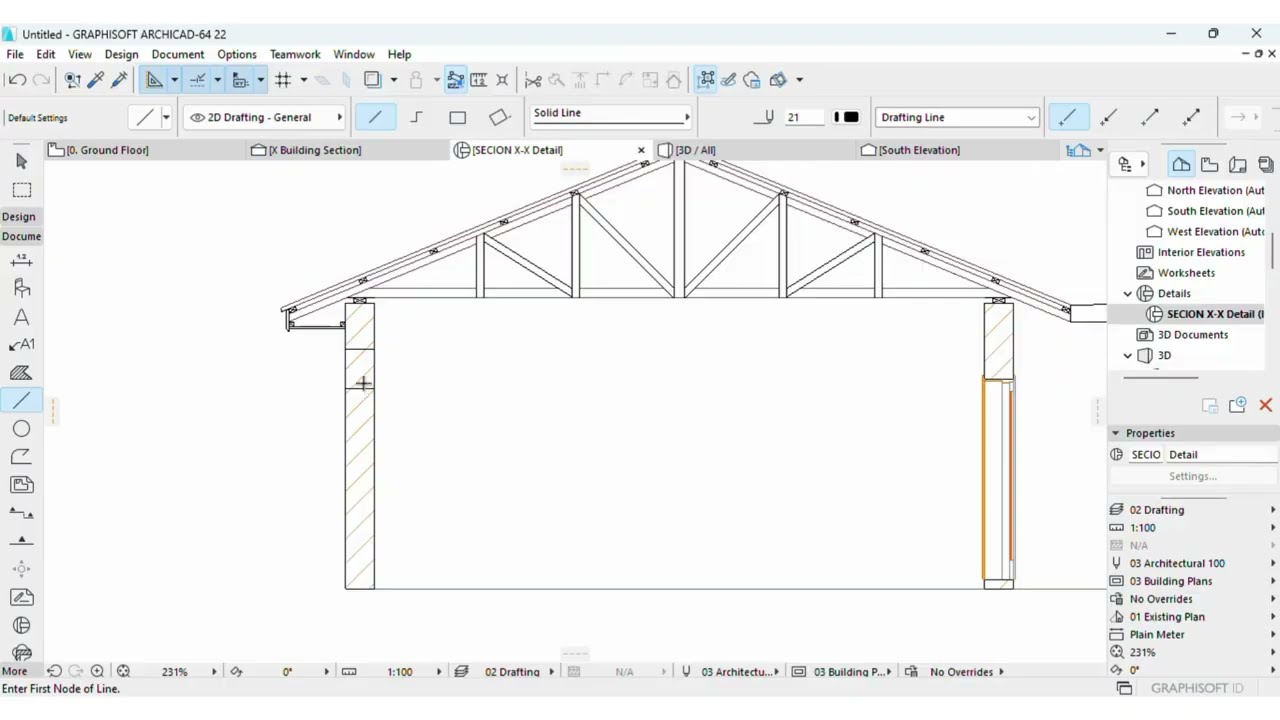Toggle the rectangle geometry method
Screen dimensions: 1280x720
[x=457, y=117]
